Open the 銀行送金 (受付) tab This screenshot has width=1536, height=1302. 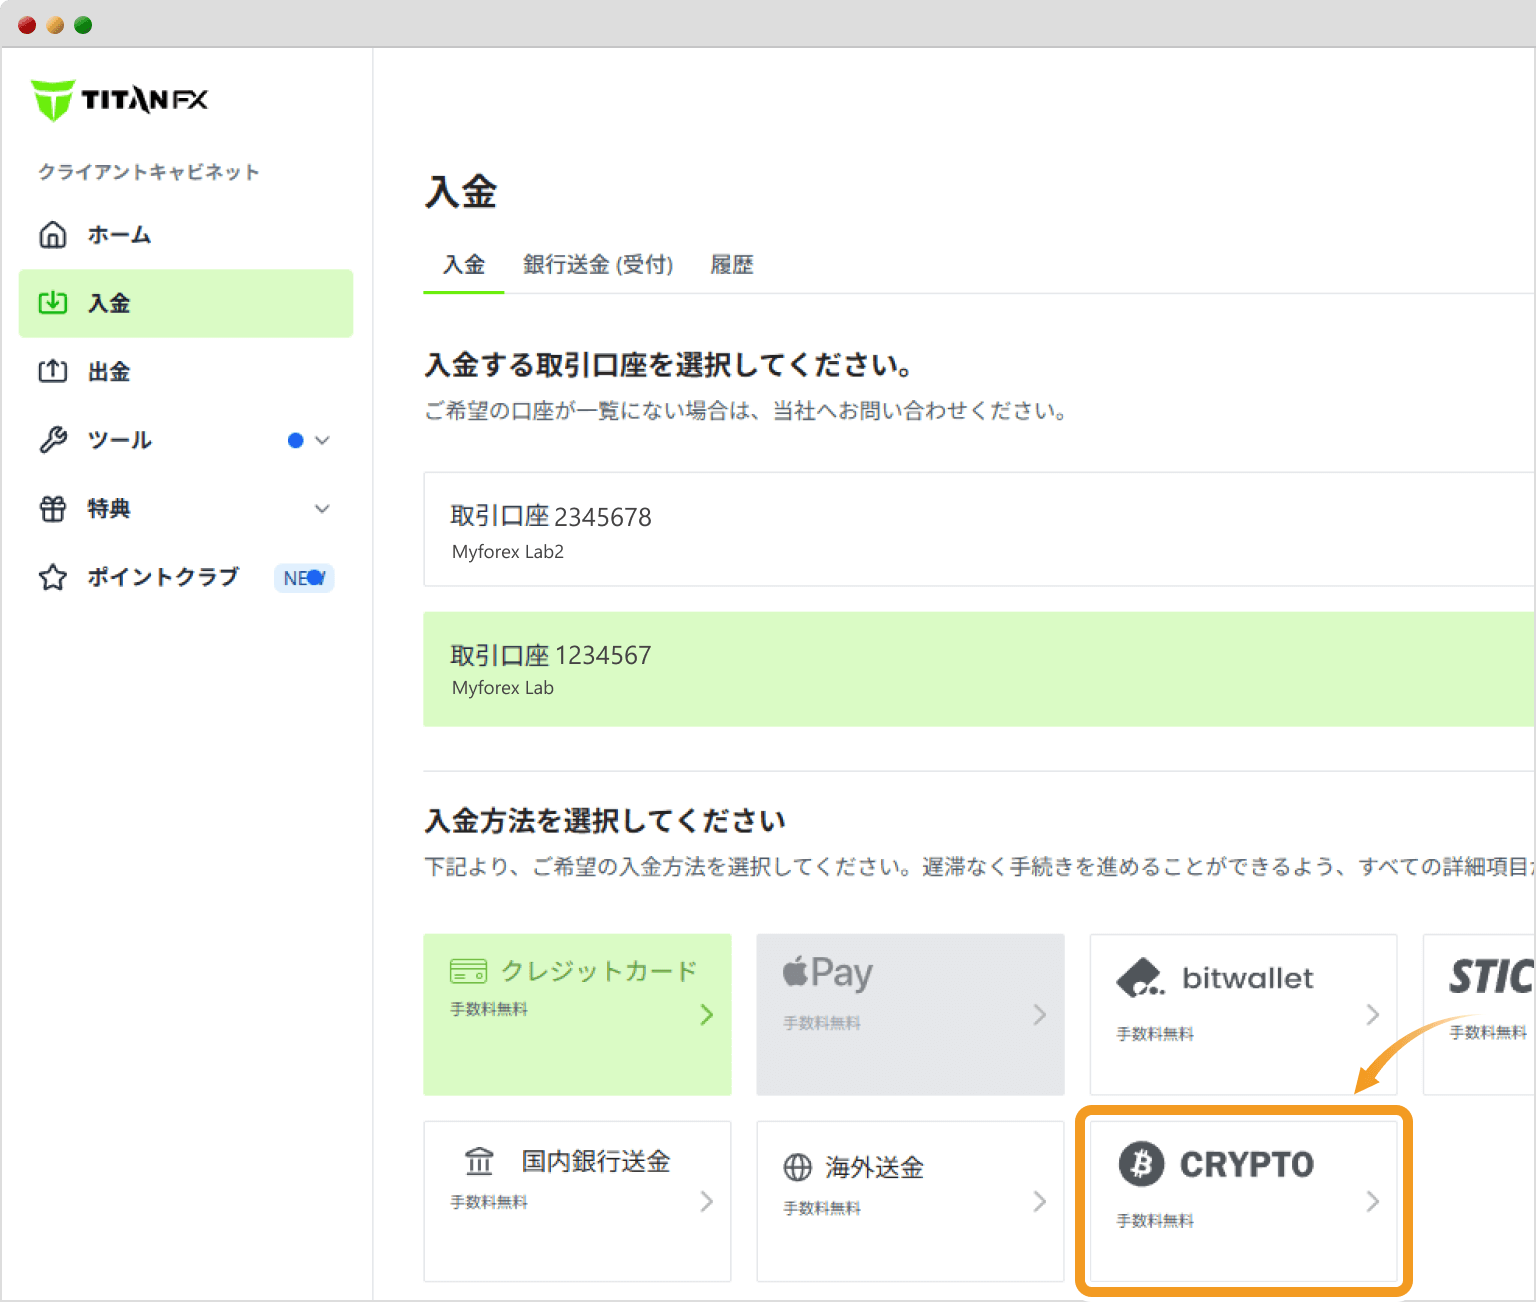597,264
